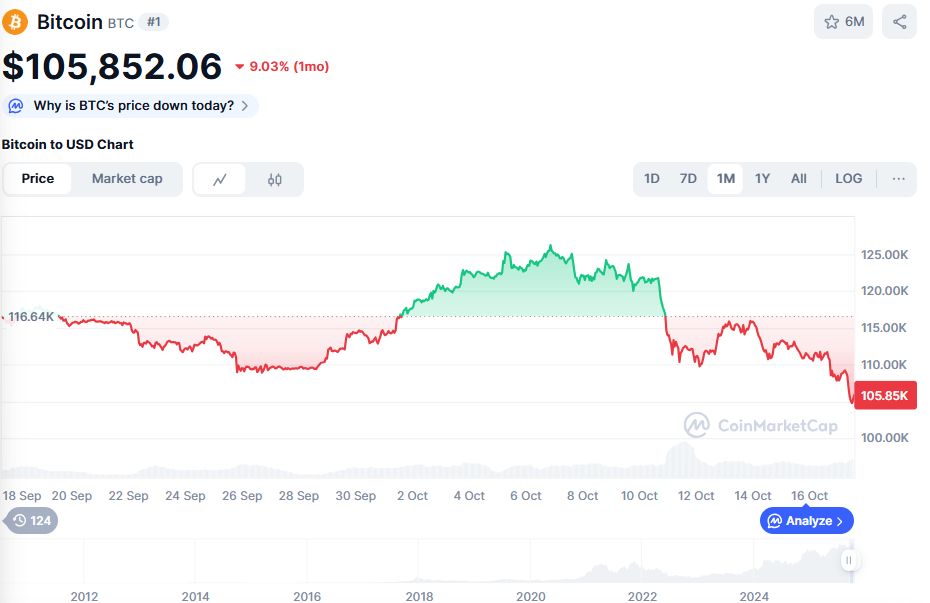Click 2018 on the overview timeline
Viewport: 930px width, 603px height.
tap(419, 596)
